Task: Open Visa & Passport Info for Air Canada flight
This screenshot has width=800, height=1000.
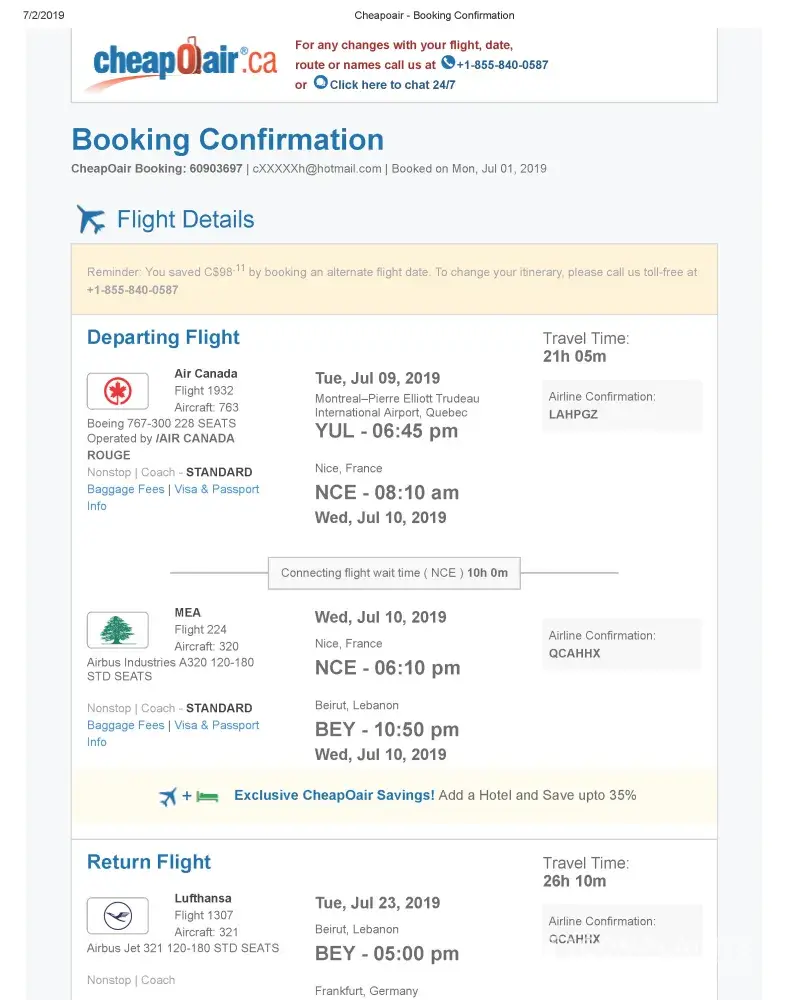Action: tap(216, 489)
